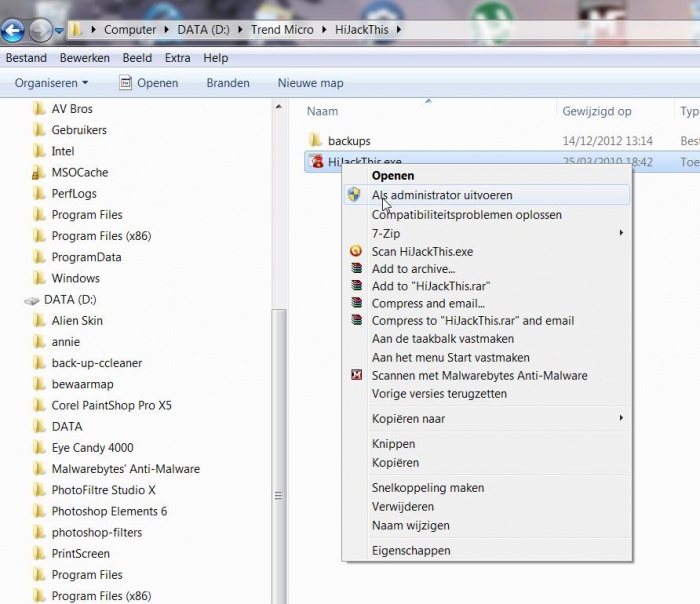The width and height of the screenshot is (700, 604).
Task: Click the locked MSOCache folder icon
Action: 39,172
